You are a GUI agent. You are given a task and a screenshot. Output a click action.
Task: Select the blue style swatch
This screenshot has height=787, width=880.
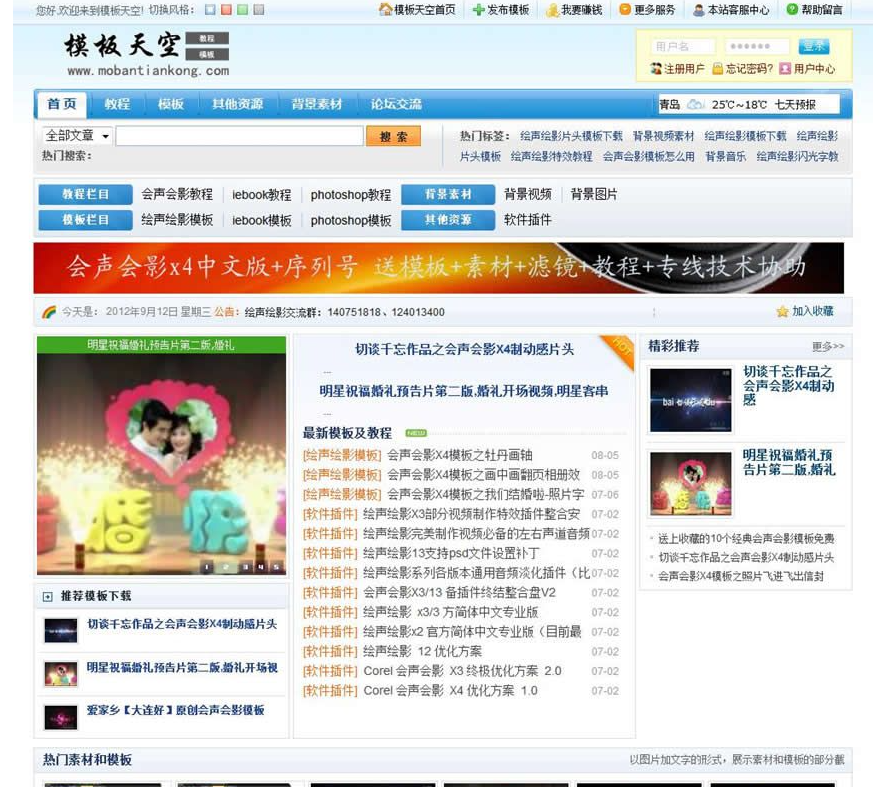(x=210, y=10)
